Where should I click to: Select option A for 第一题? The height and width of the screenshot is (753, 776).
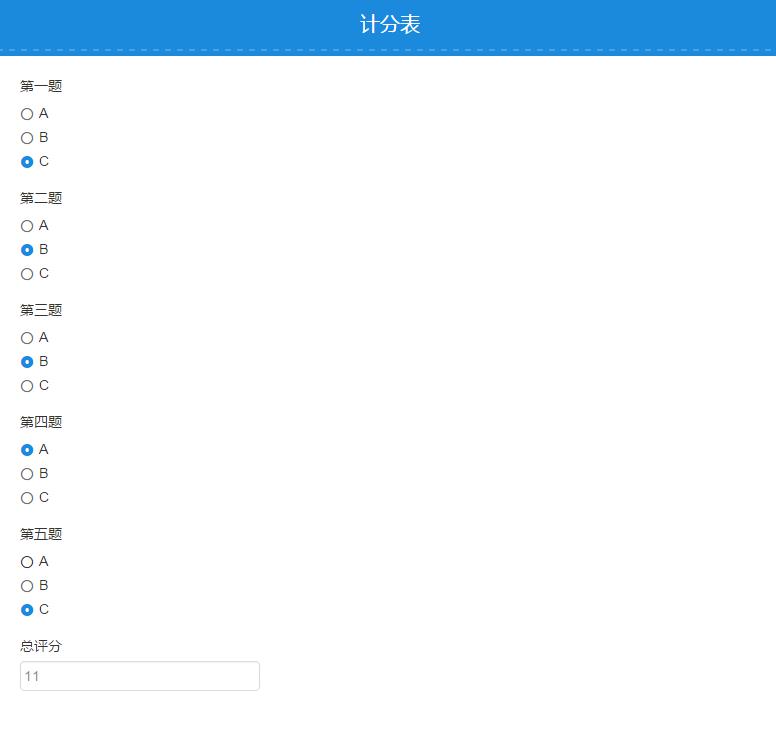tap(27, 114)
